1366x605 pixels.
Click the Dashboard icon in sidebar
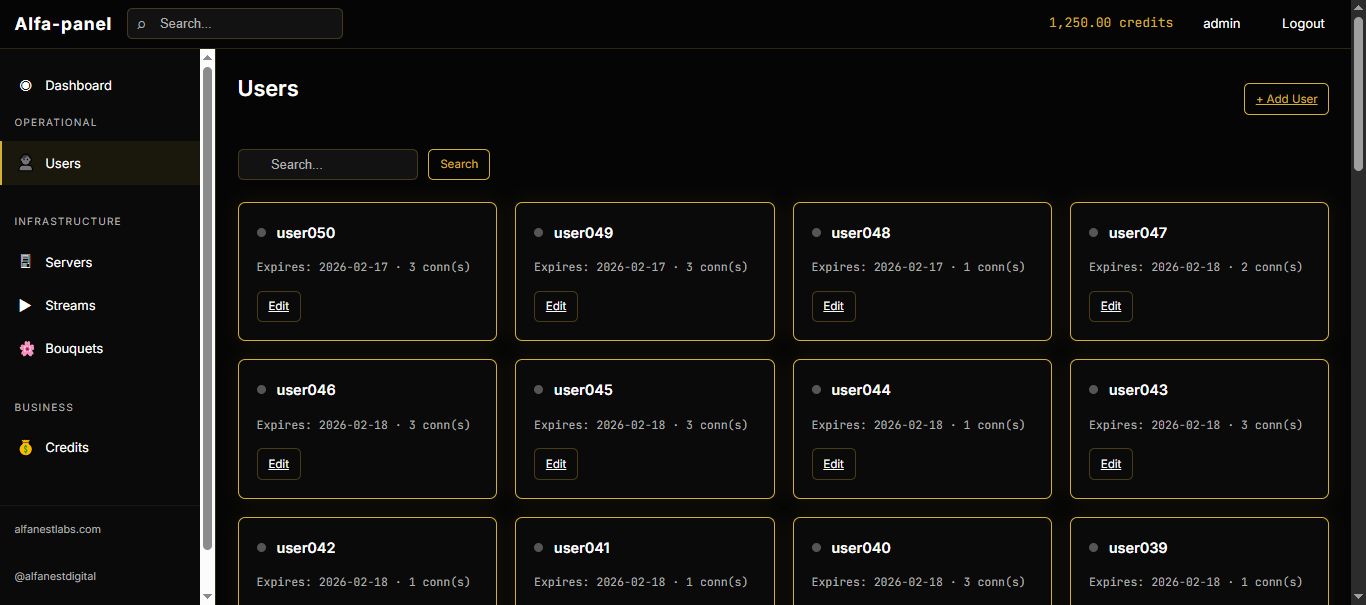[26, 86]
